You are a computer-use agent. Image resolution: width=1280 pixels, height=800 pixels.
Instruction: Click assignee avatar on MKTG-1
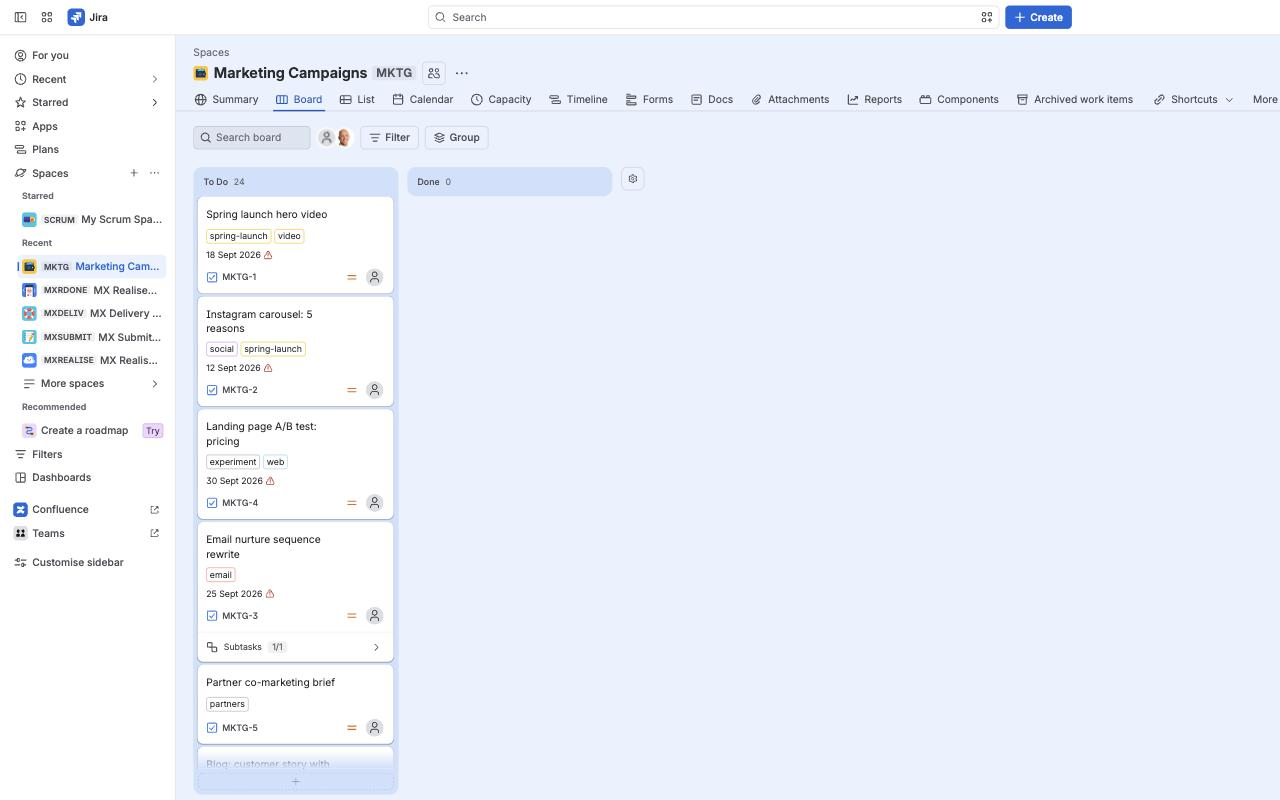pyautogui.click(x=374, y=277)
